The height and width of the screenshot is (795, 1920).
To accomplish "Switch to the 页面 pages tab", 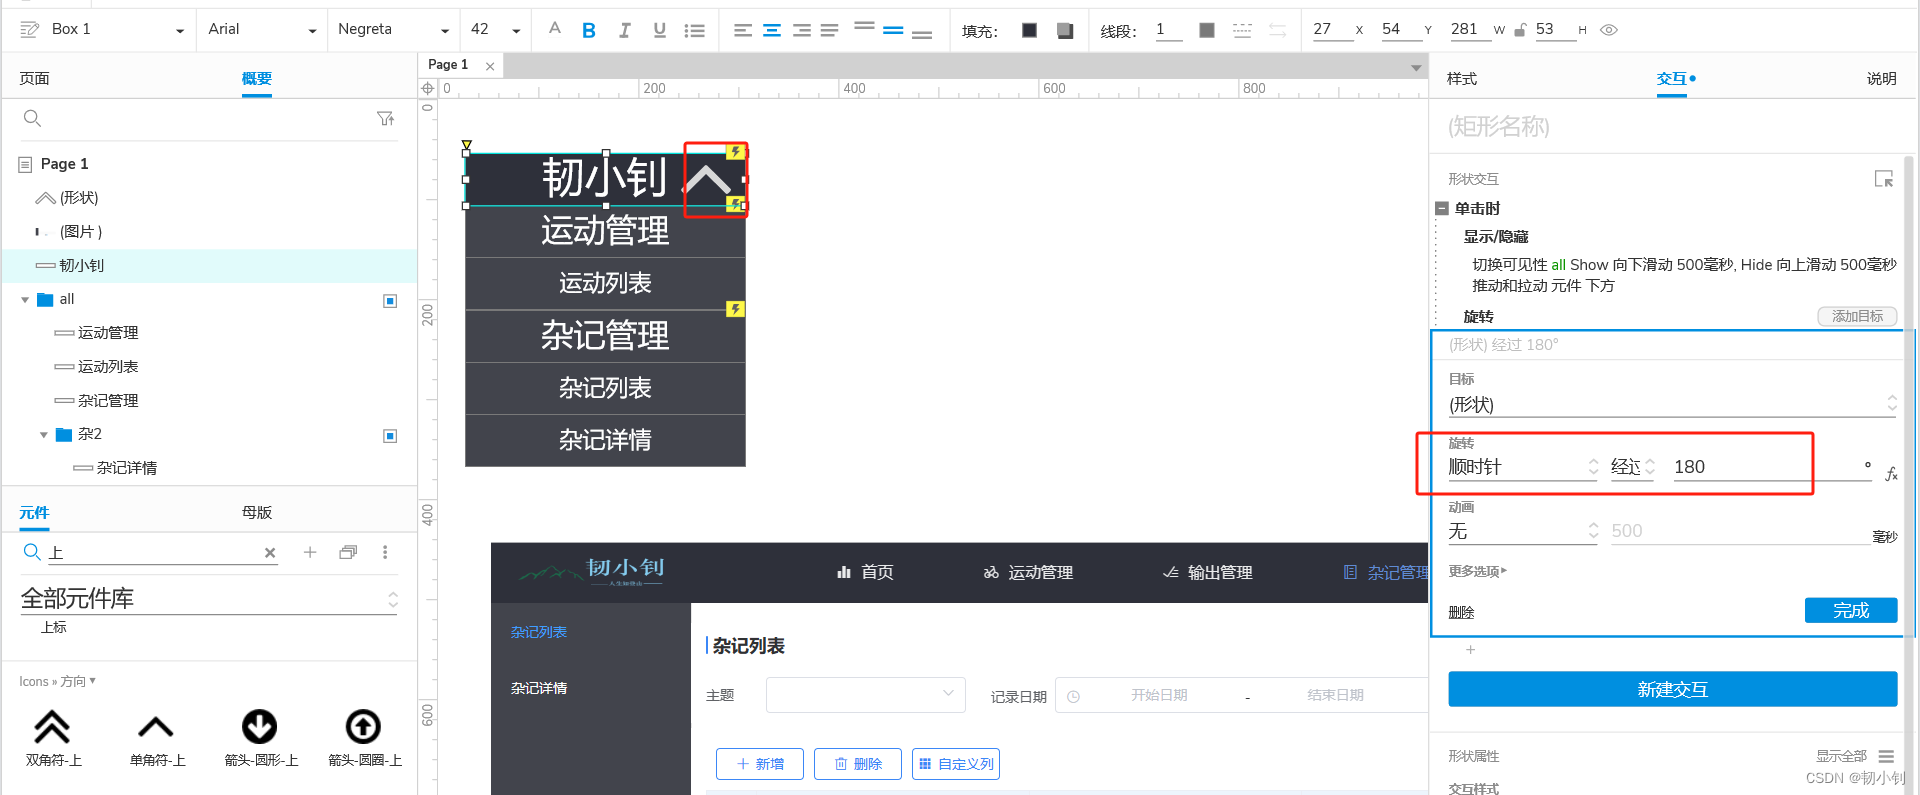I will coord(34,79).
